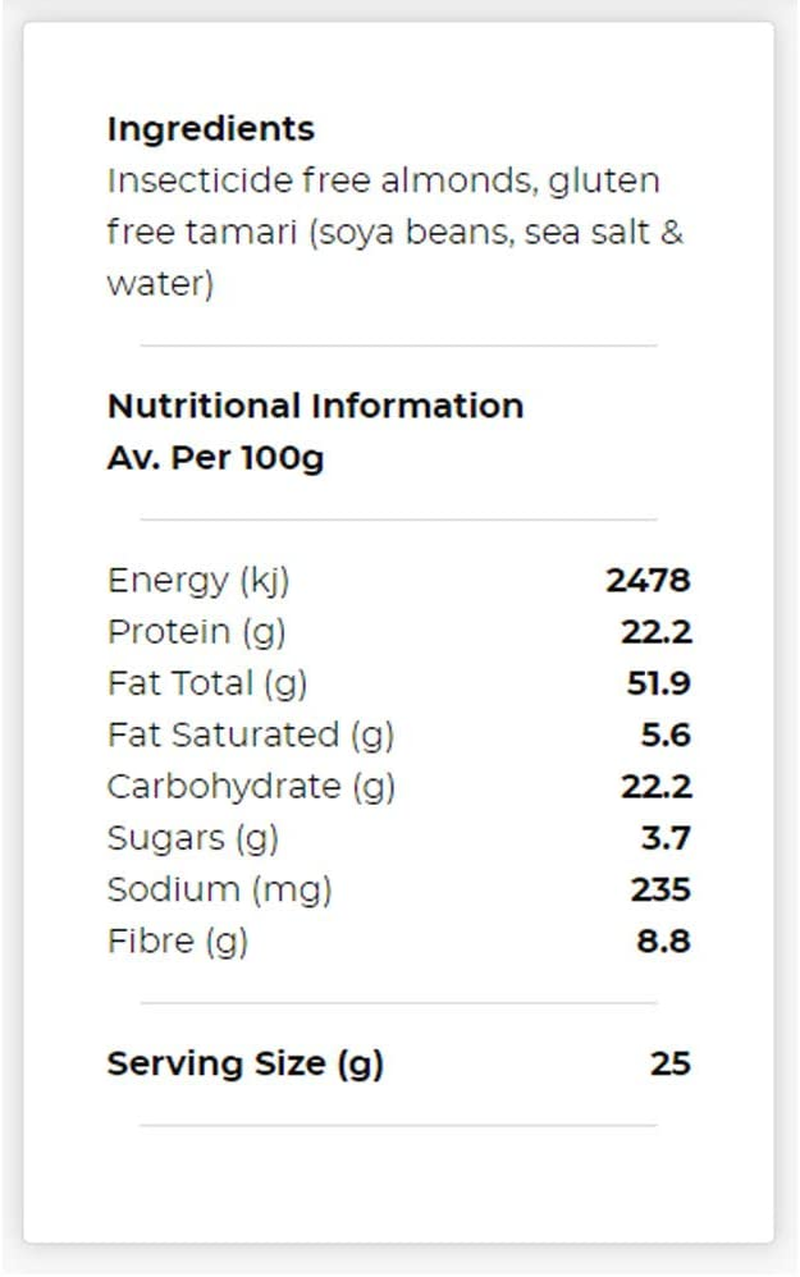800x1277 pixels.
Task: Click the Sugars (g) label
Action: (192, 838)
